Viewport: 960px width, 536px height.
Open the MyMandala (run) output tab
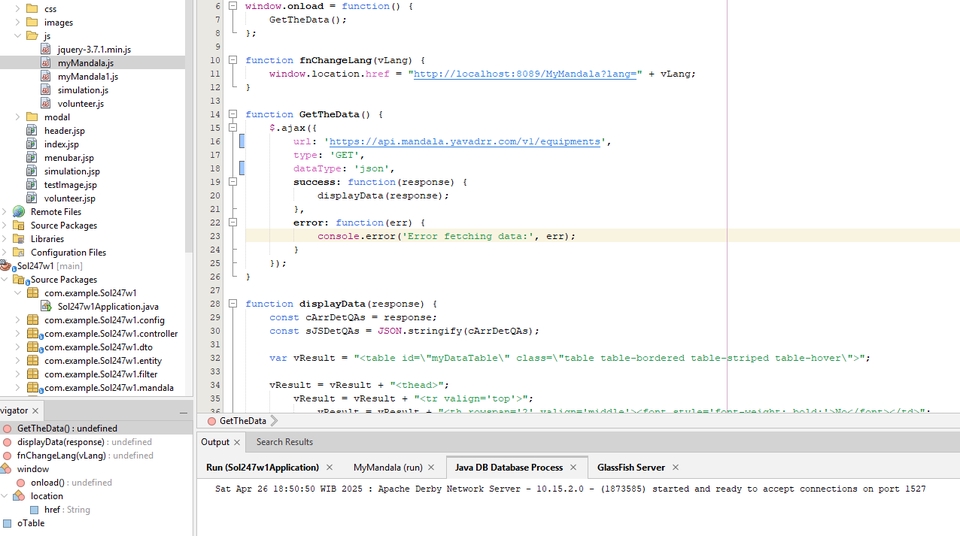click(x=388, y=467)
